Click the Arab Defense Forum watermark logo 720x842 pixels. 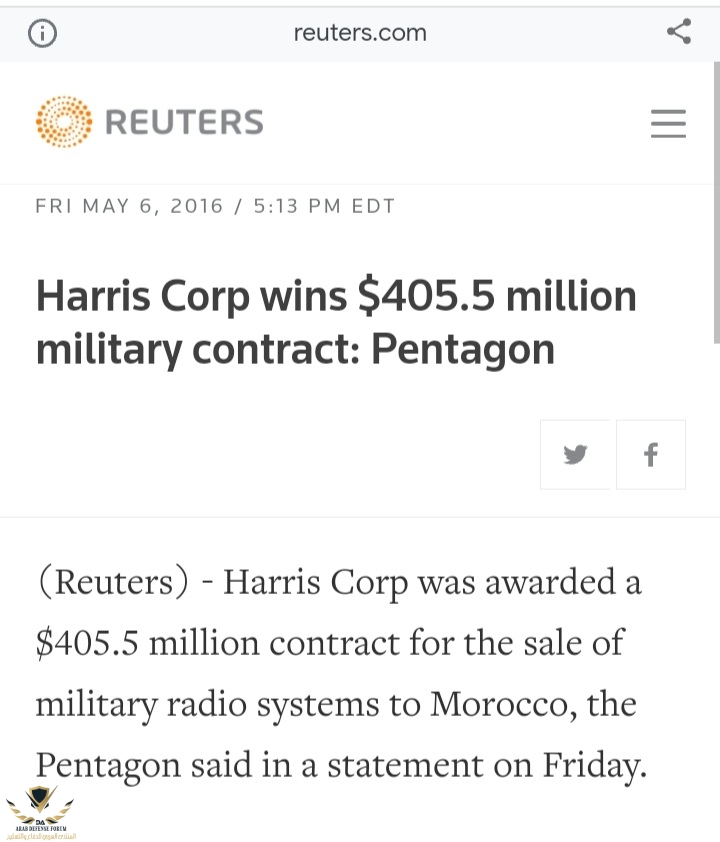(40, 811)
